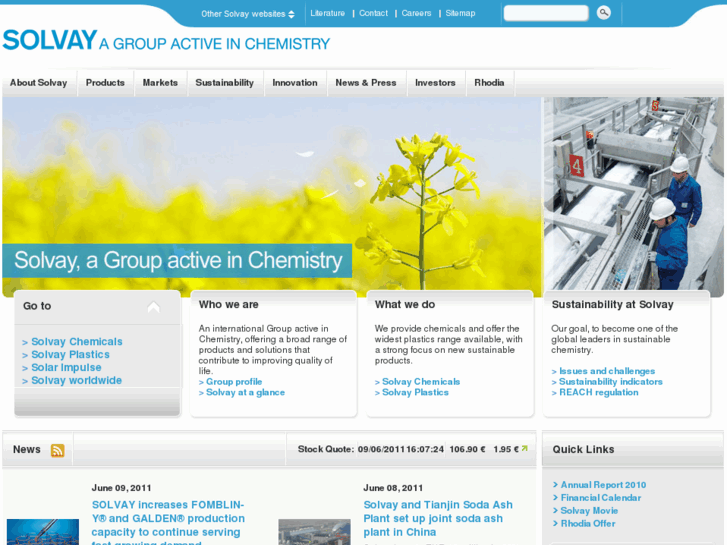Click the stock quote timestamp 09/06/2011 16:07:24

[401, 449]
